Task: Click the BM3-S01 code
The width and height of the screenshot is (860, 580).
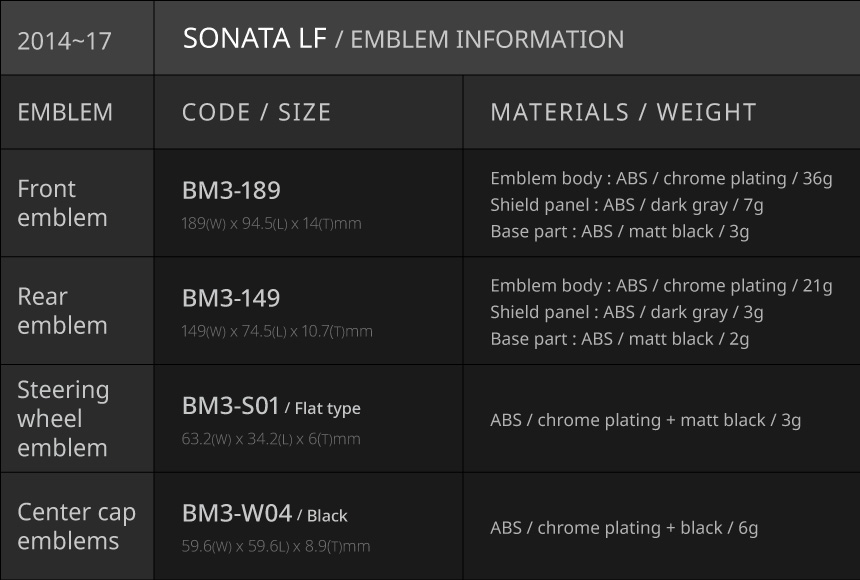Action: point(230,406)
